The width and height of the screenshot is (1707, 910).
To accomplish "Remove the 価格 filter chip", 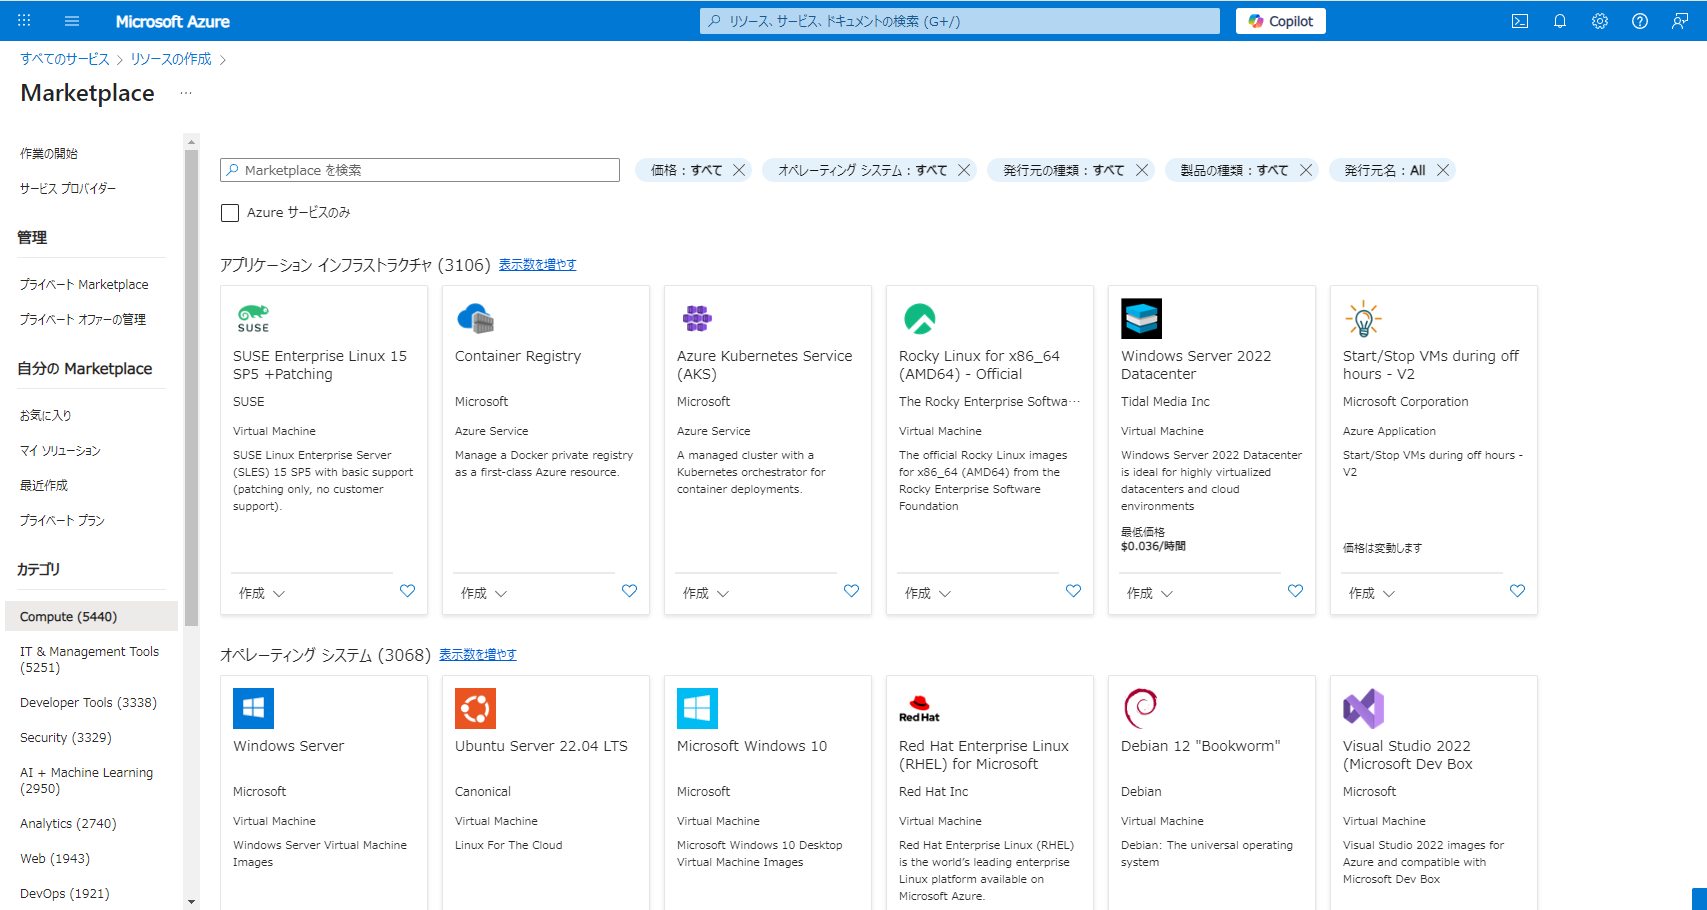I will pos(739,170).
